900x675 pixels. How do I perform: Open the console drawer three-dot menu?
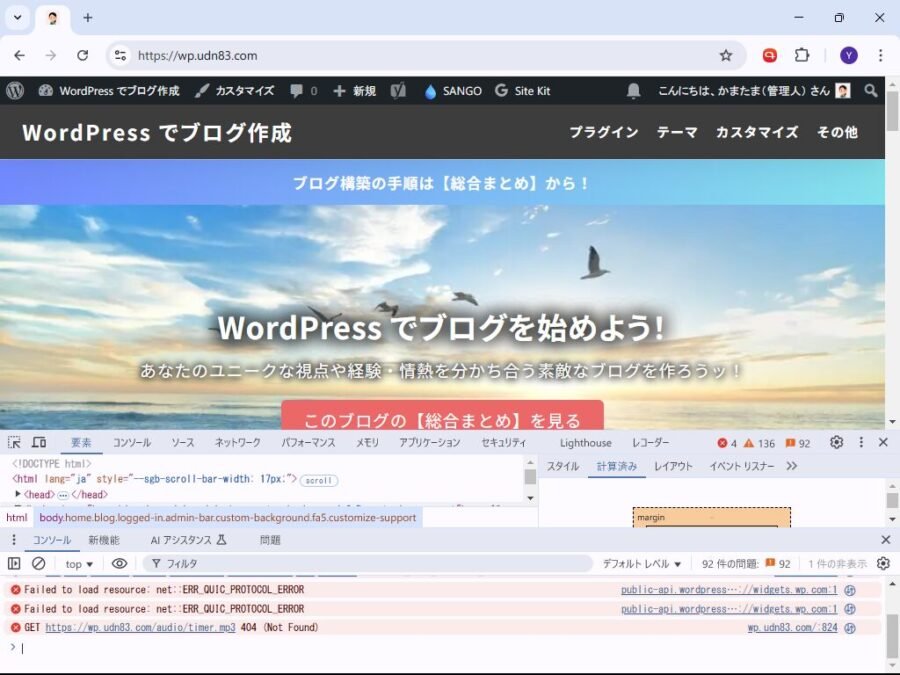pos(14,540)
